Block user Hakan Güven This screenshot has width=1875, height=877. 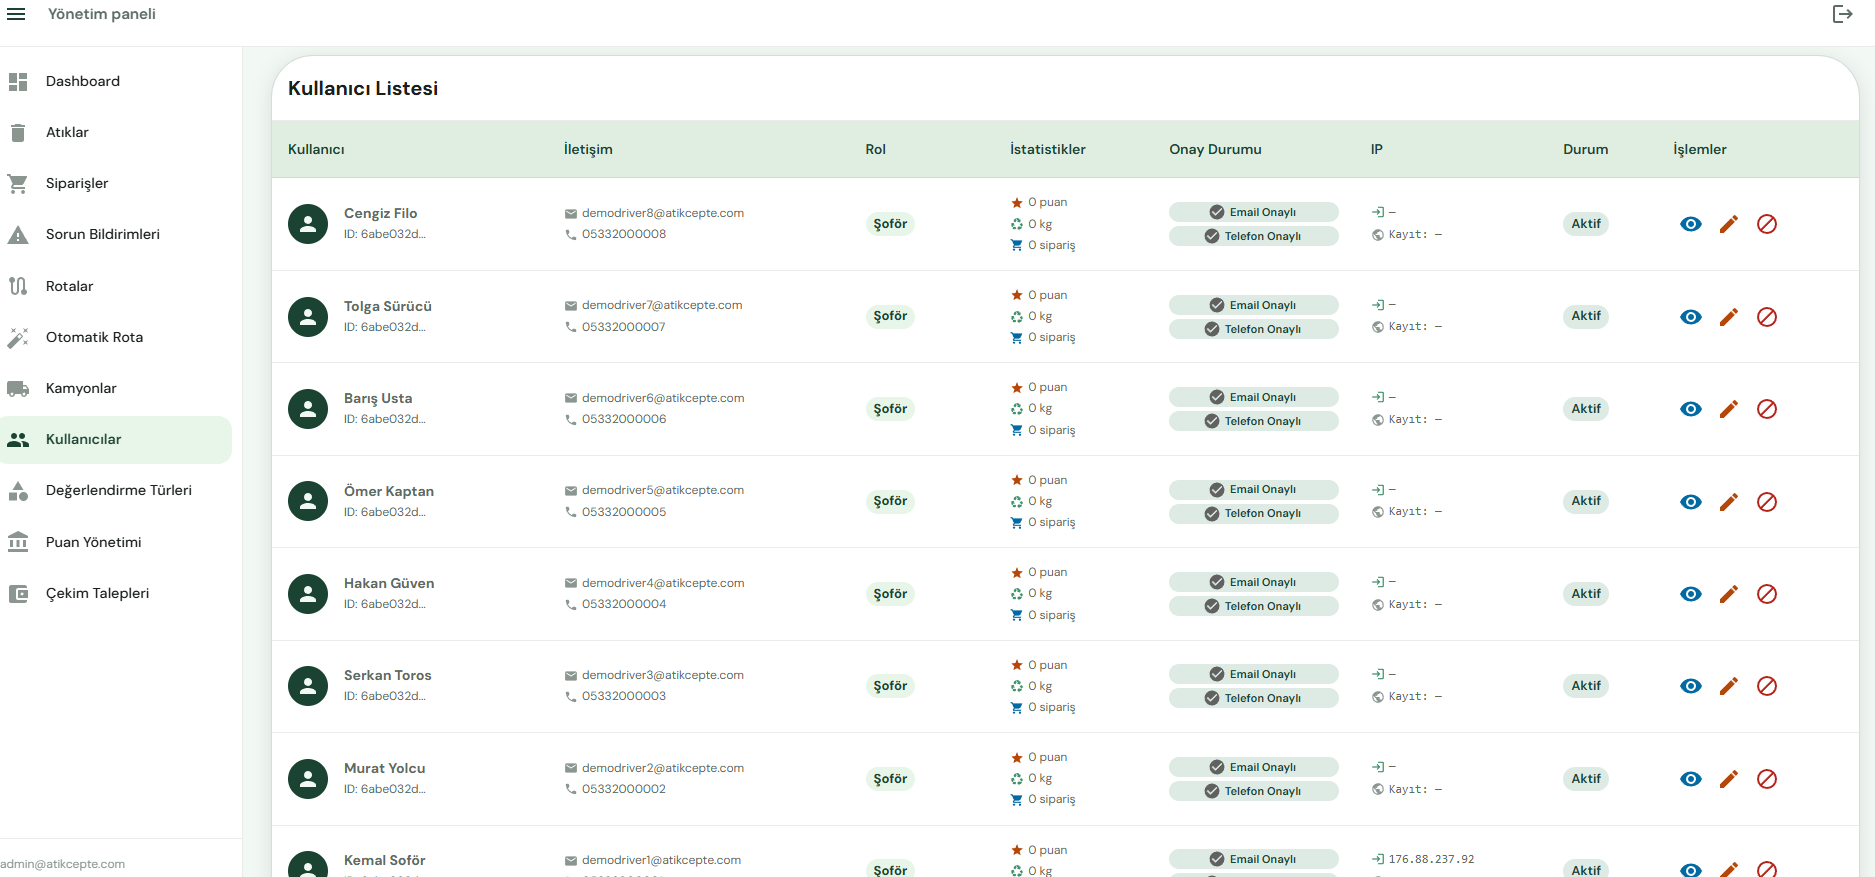pyautogui.click(x=1767, y=594)
